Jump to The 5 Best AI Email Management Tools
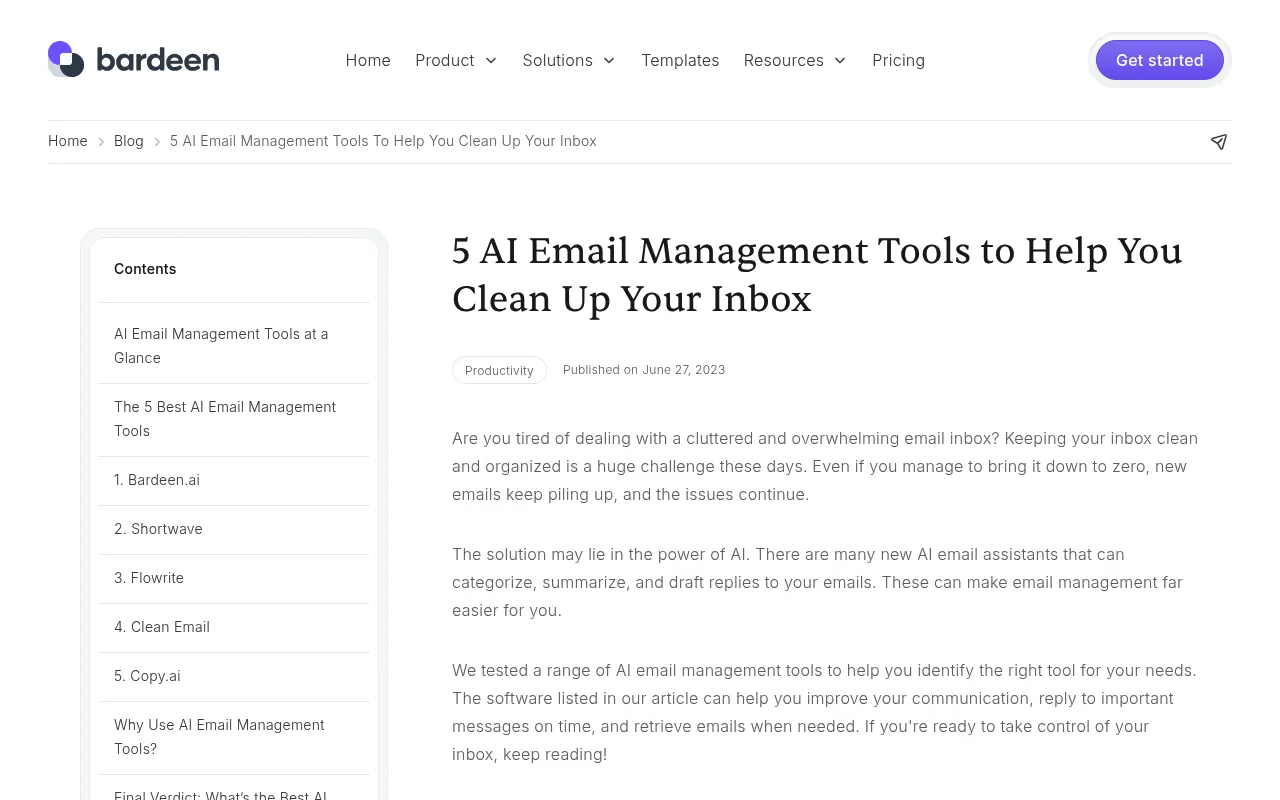The image size is (1280, 800). pyautogui.click(x=234, y=419)
